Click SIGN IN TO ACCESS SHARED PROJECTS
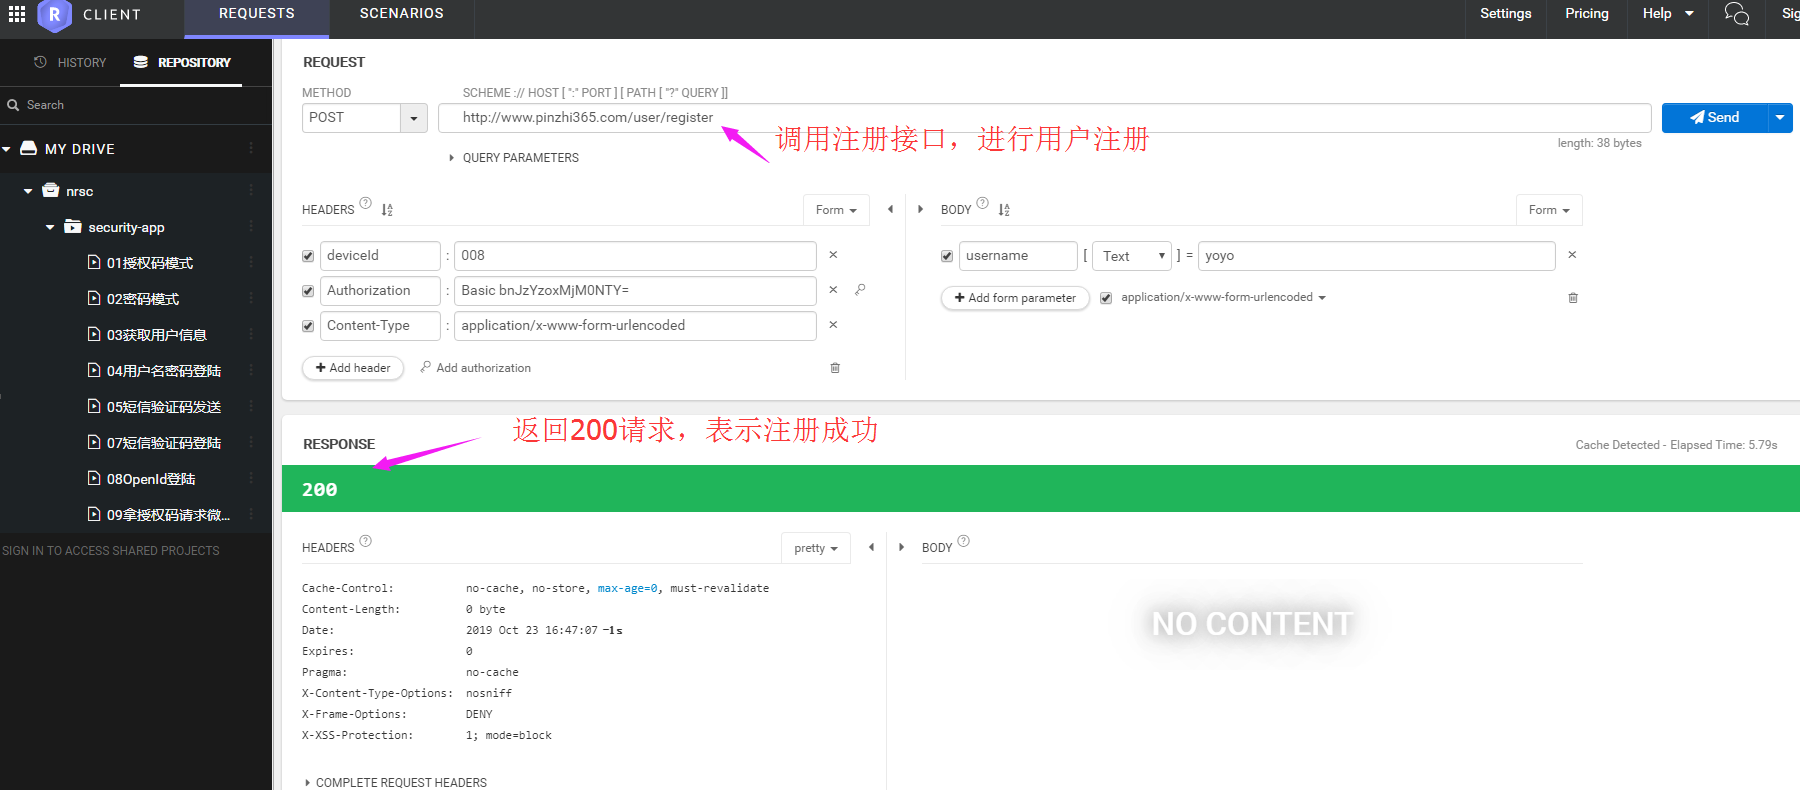Image resolution: width=1800 pixels, height=790 pixels. click(111, 551)
